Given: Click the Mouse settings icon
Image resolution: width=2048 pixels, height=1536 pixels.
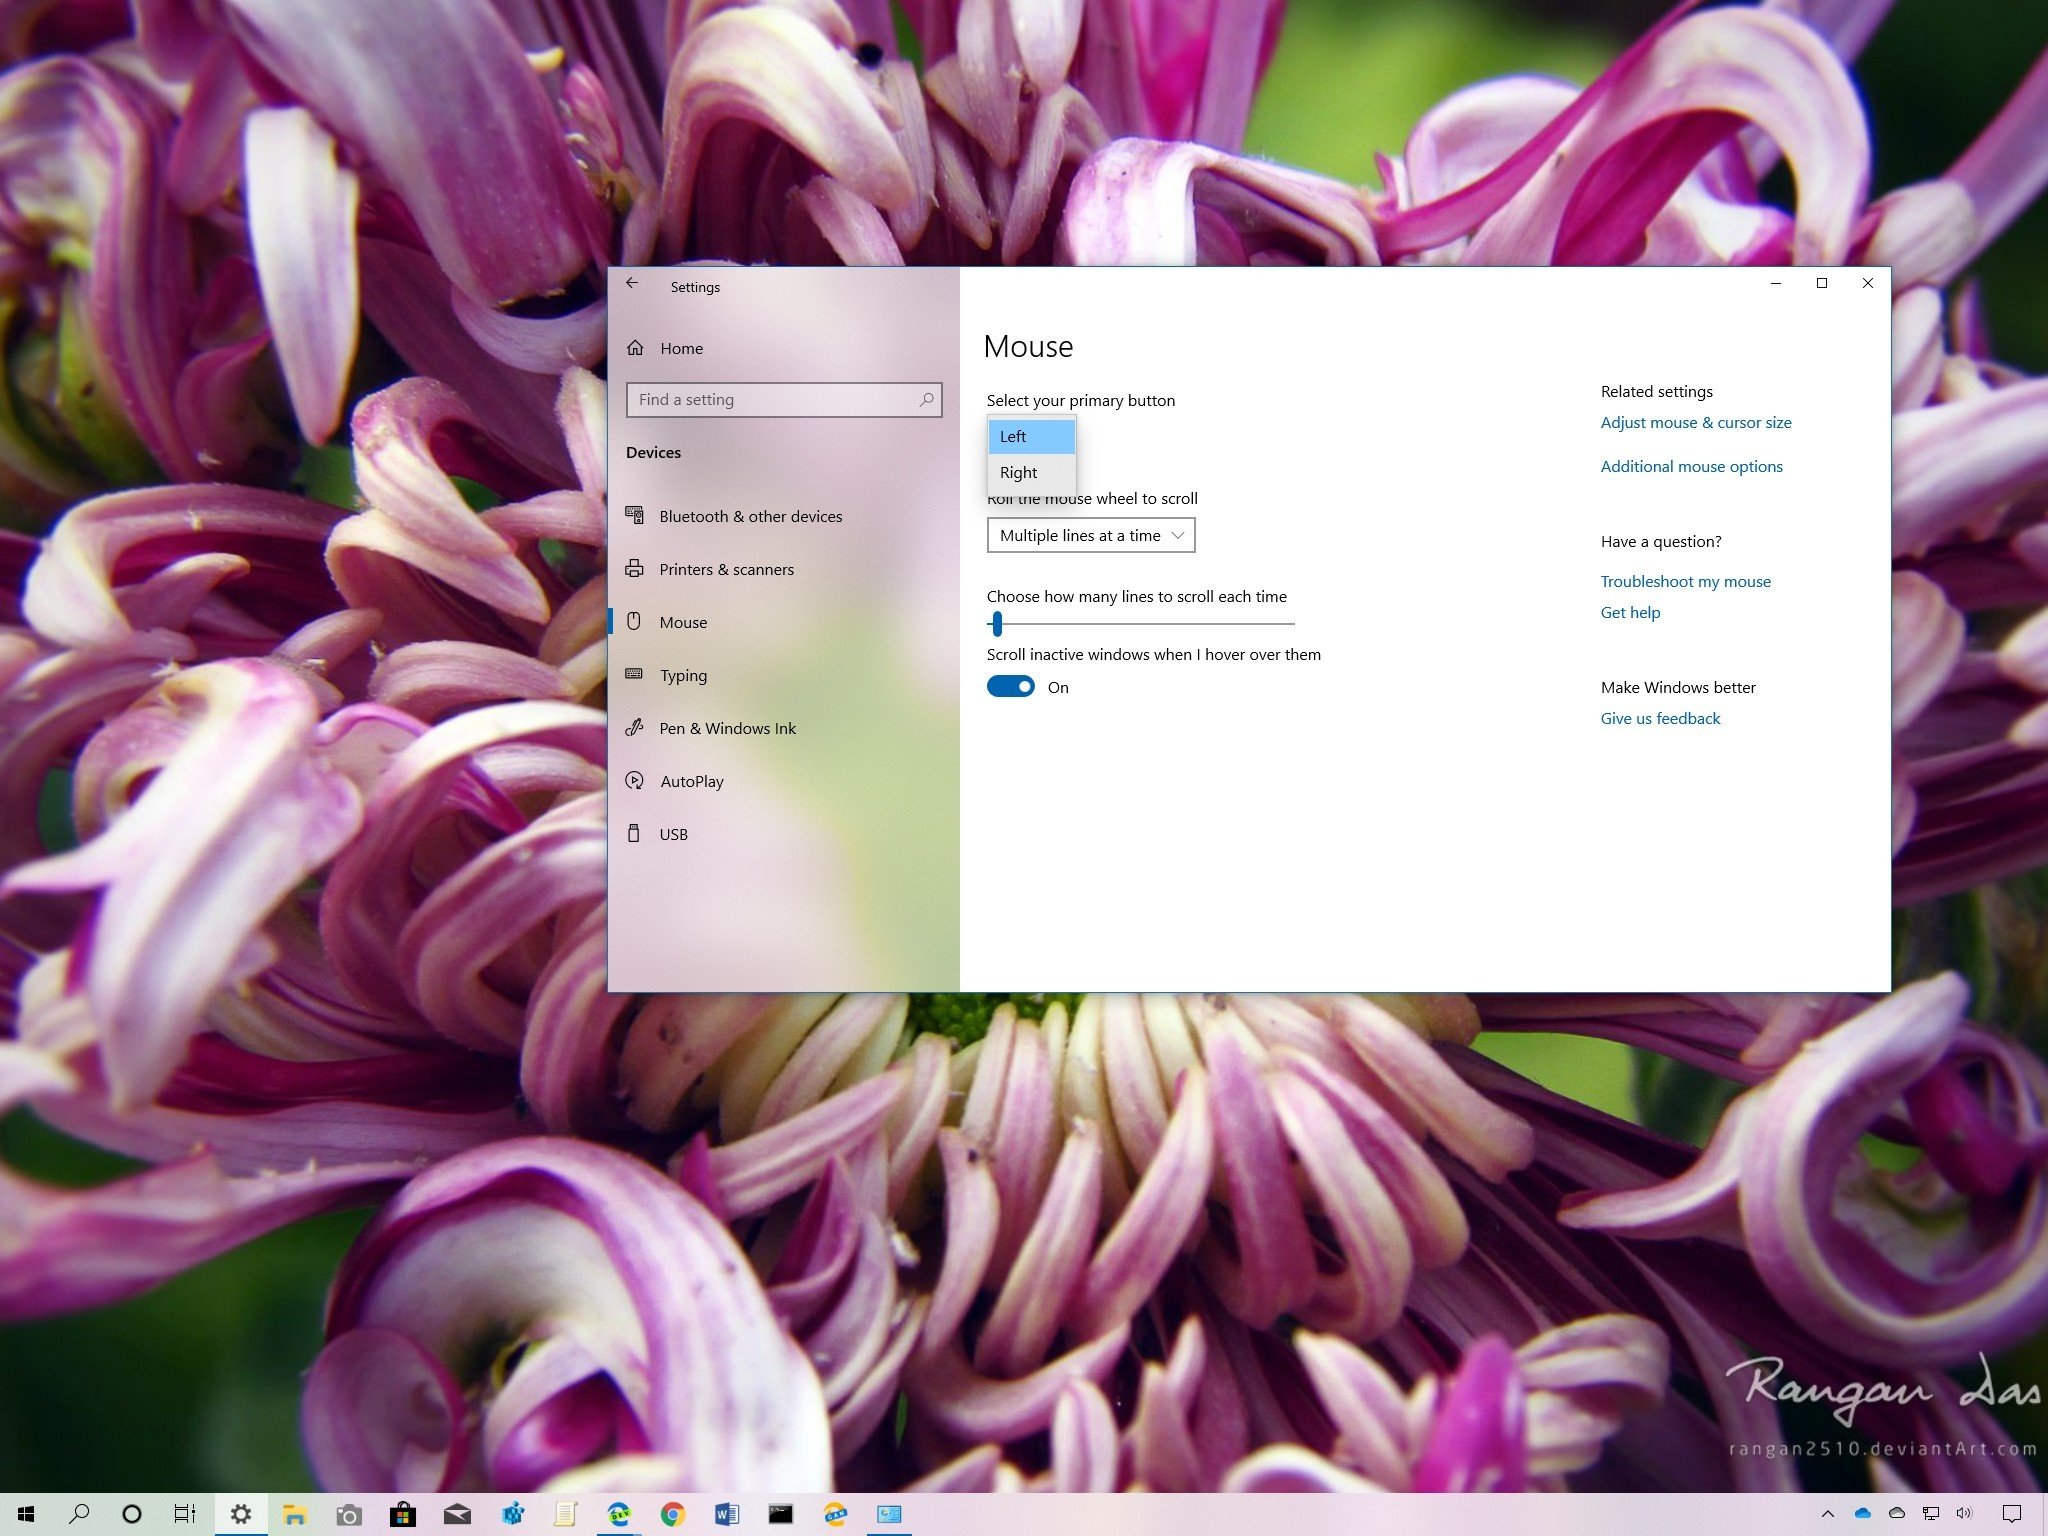Looking at the screenshot, I should point(637,621).
